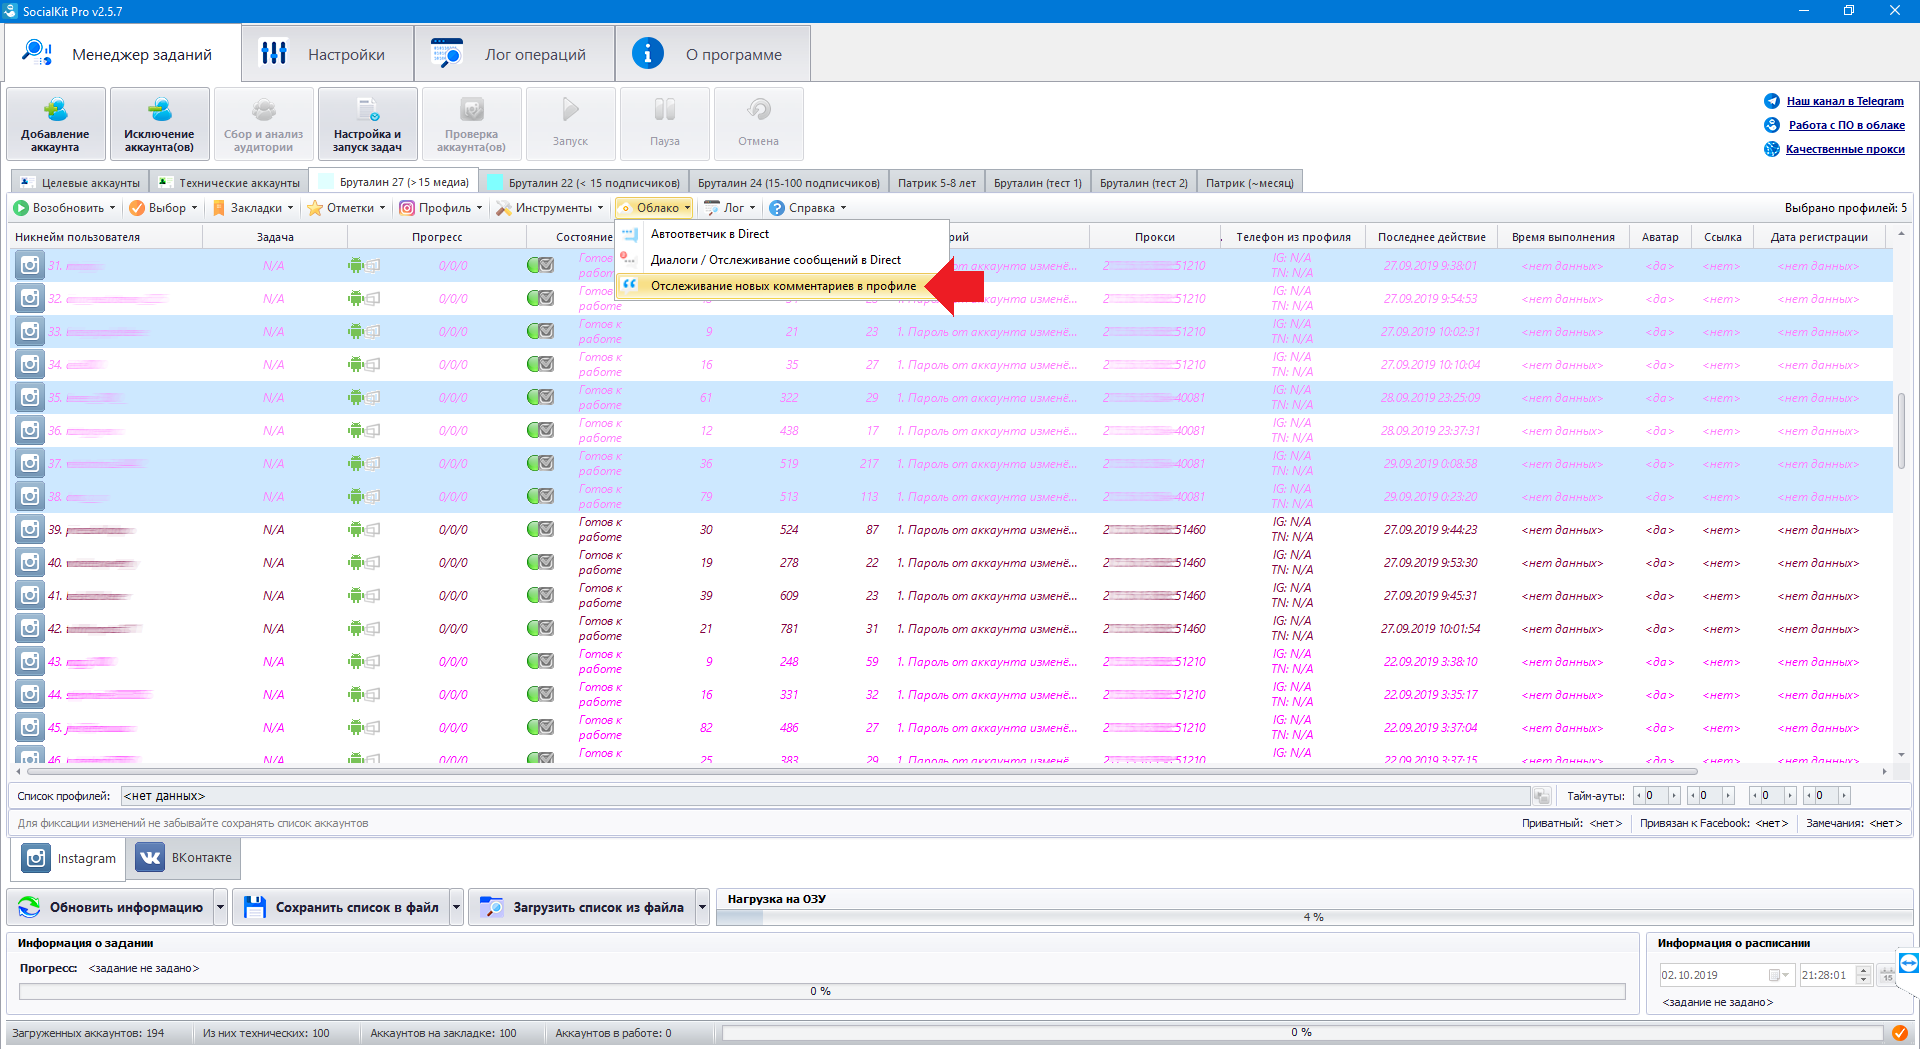Screen dimensions: 1920x1049
Task: Click Instagram icon in row 45
Action: 30,727
